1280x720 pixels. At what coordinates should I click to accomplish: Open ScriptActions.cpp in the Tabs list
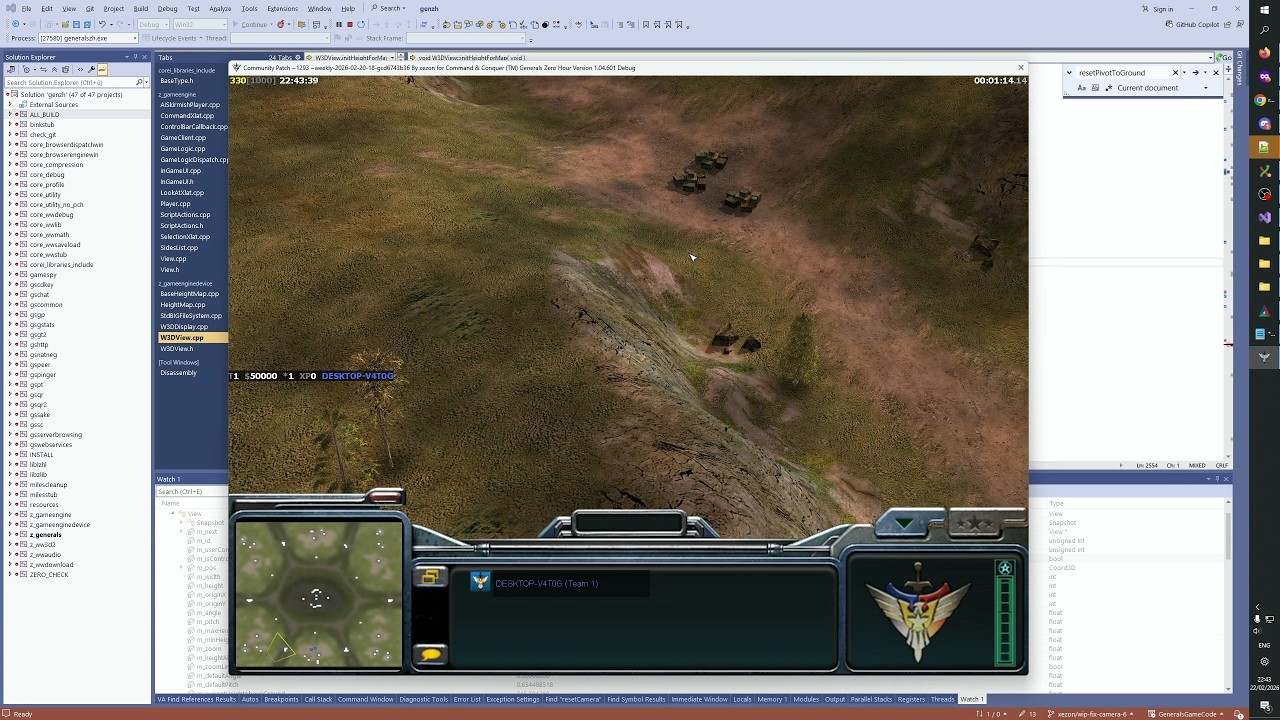click(x=185, y=215)
